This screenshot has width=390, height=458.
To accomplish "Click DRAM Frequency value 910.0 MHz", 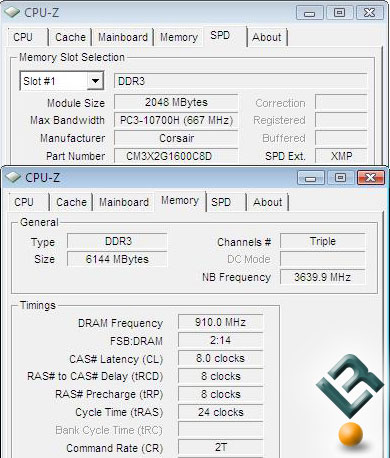I will (x=220, y=322).
